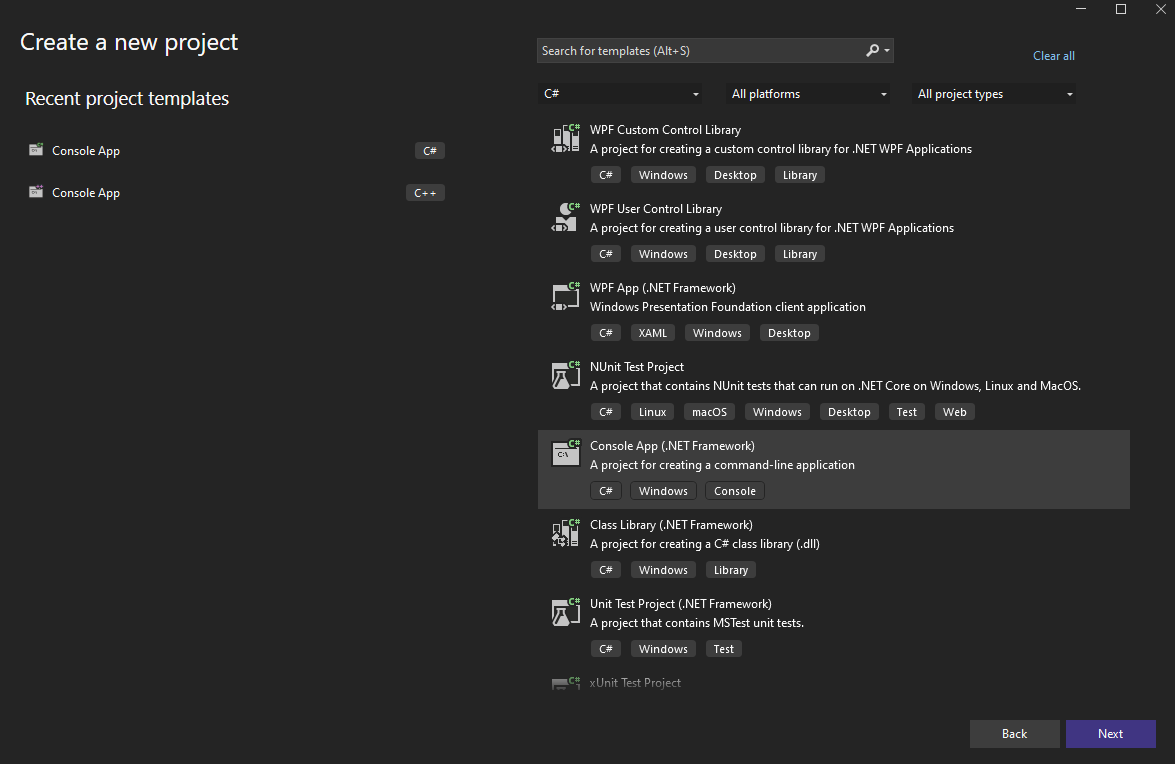The width and height of the screenshot is (1175, 764).
Task: Click the Back button
Action: point(1015,734)
